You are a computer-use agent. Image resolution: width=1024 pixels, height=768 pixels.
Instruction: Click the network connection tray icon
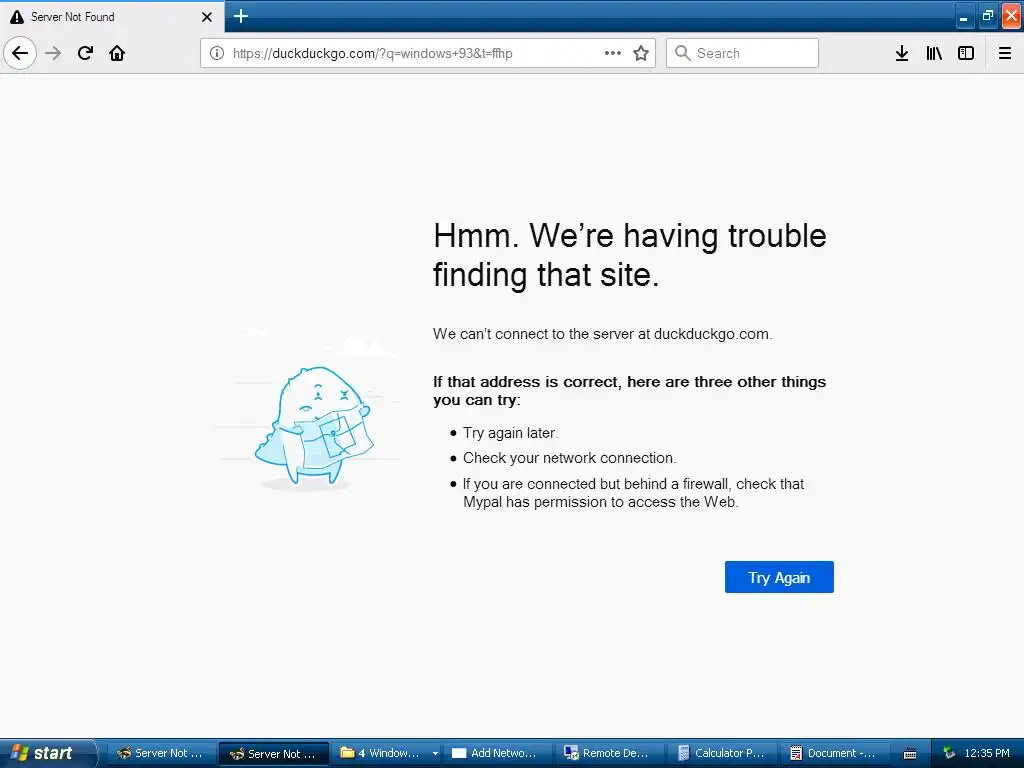950,753
